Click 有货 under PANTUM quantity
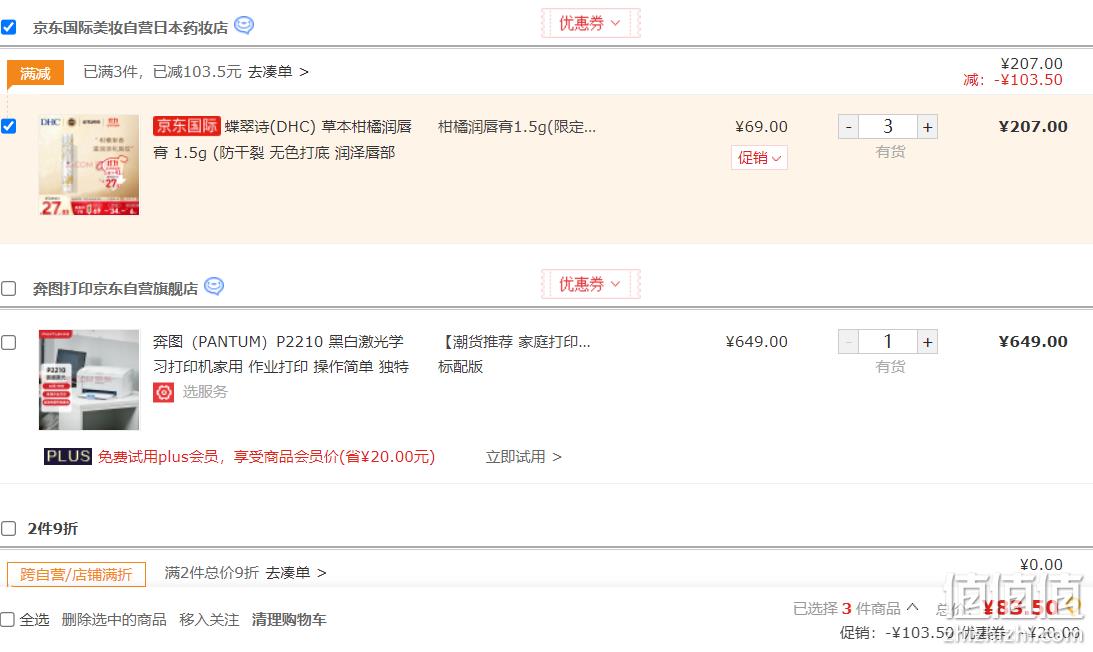1093x652 pixels. tap(890, 366)
